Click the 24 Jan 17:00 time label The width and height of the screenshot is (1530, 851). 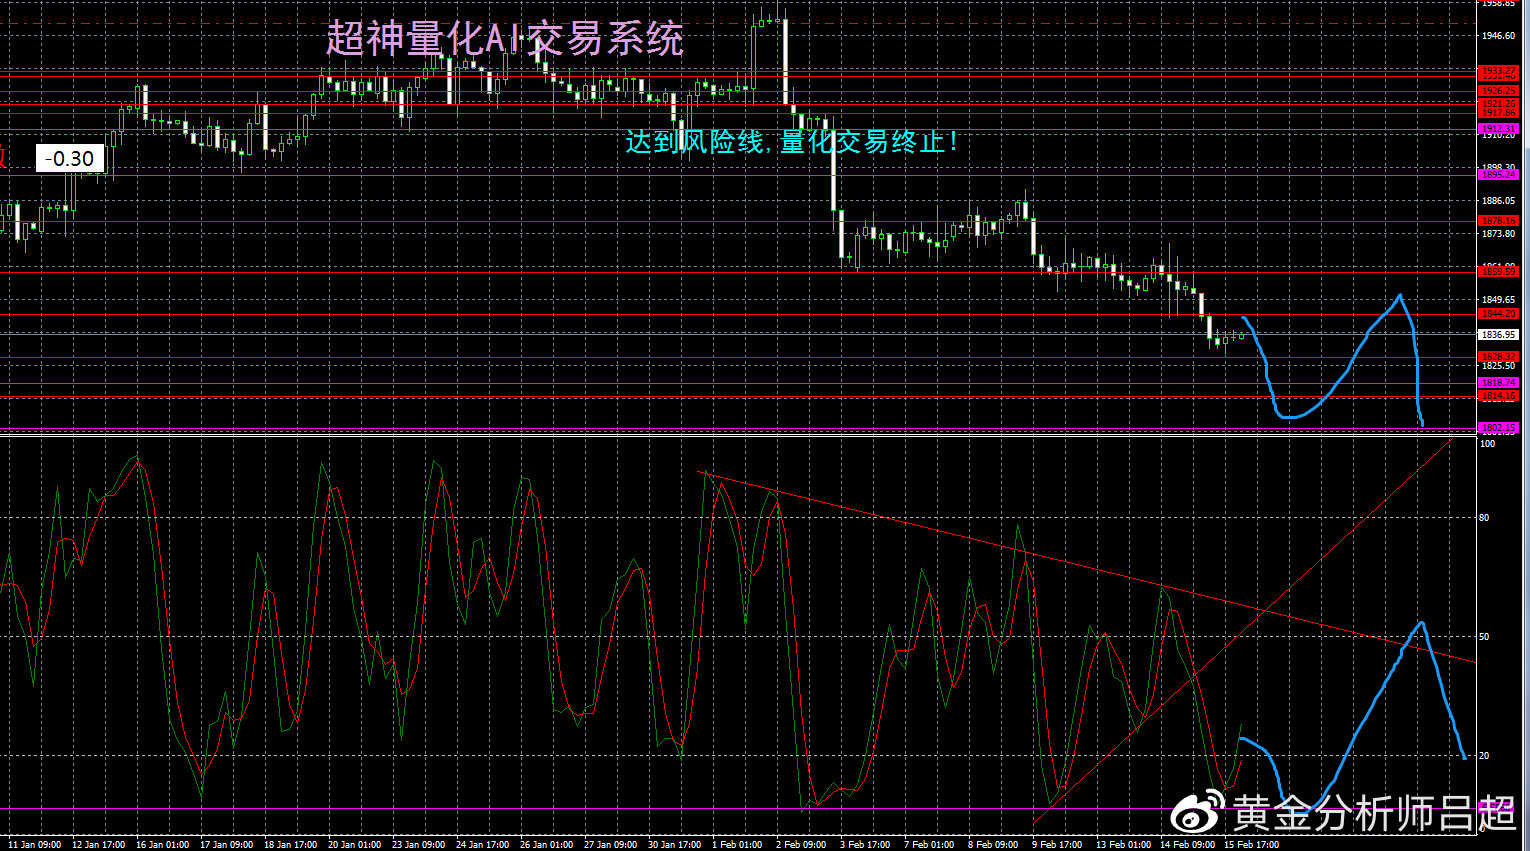(x=482, y=845)
